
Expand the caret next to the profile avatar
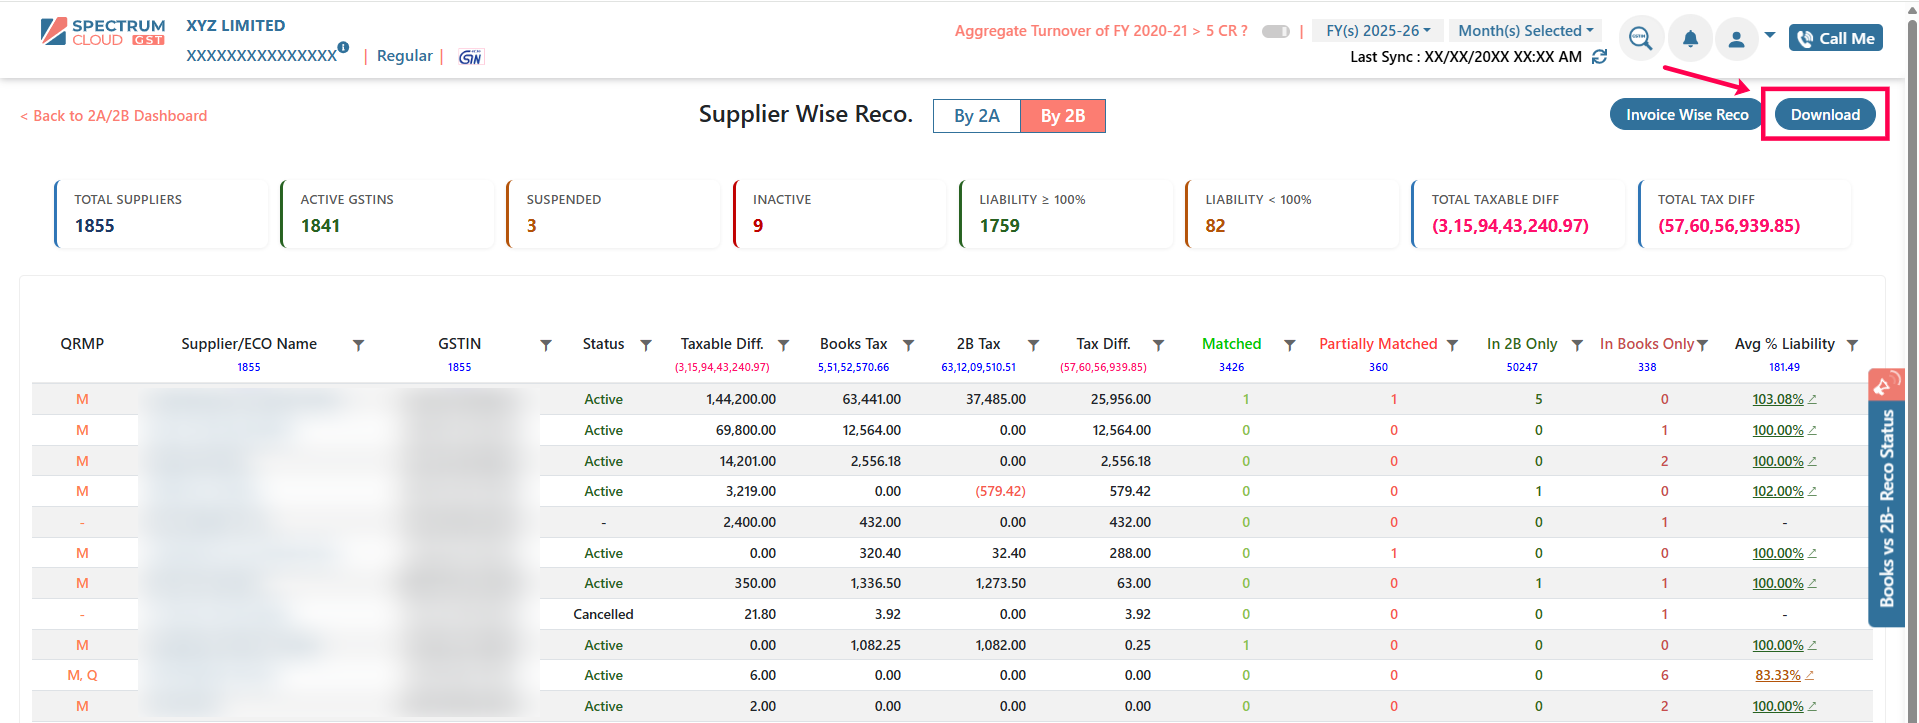click(x=1770, y=35)
